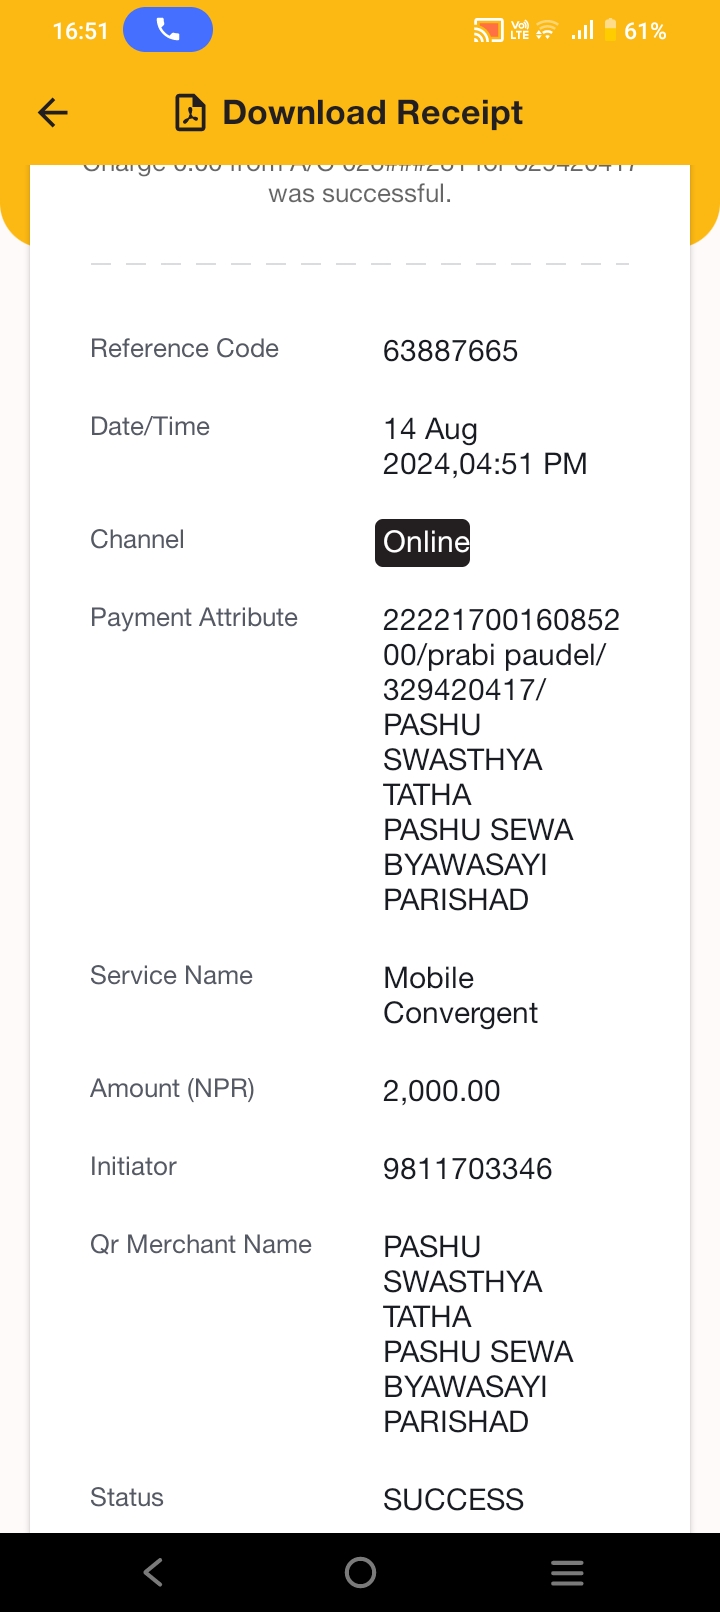Tap the Wi-Fi status icon
720x1612 pixels.
pyautogui.click(x=546, y=31)
